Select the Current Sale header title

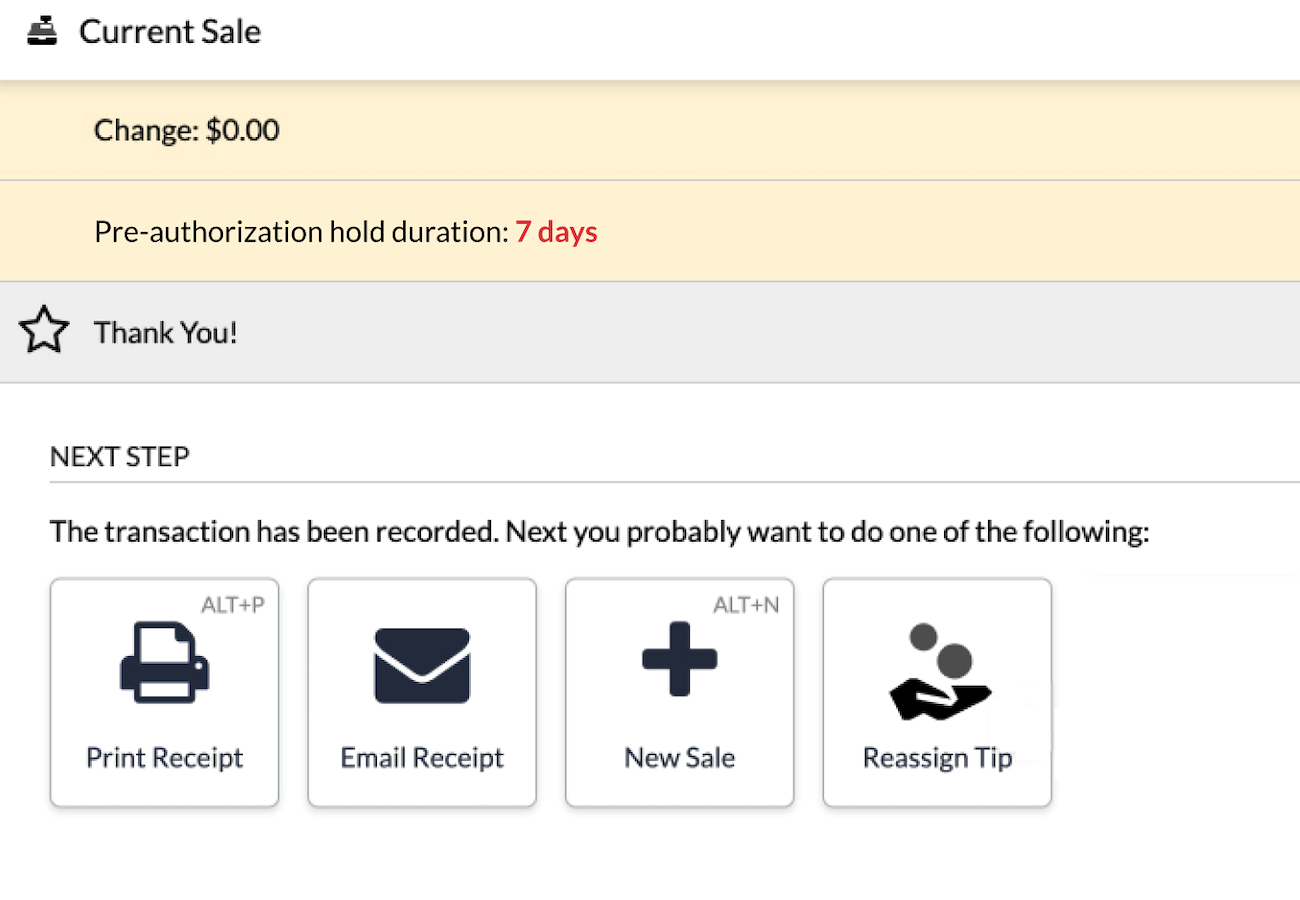click(169, 31)
